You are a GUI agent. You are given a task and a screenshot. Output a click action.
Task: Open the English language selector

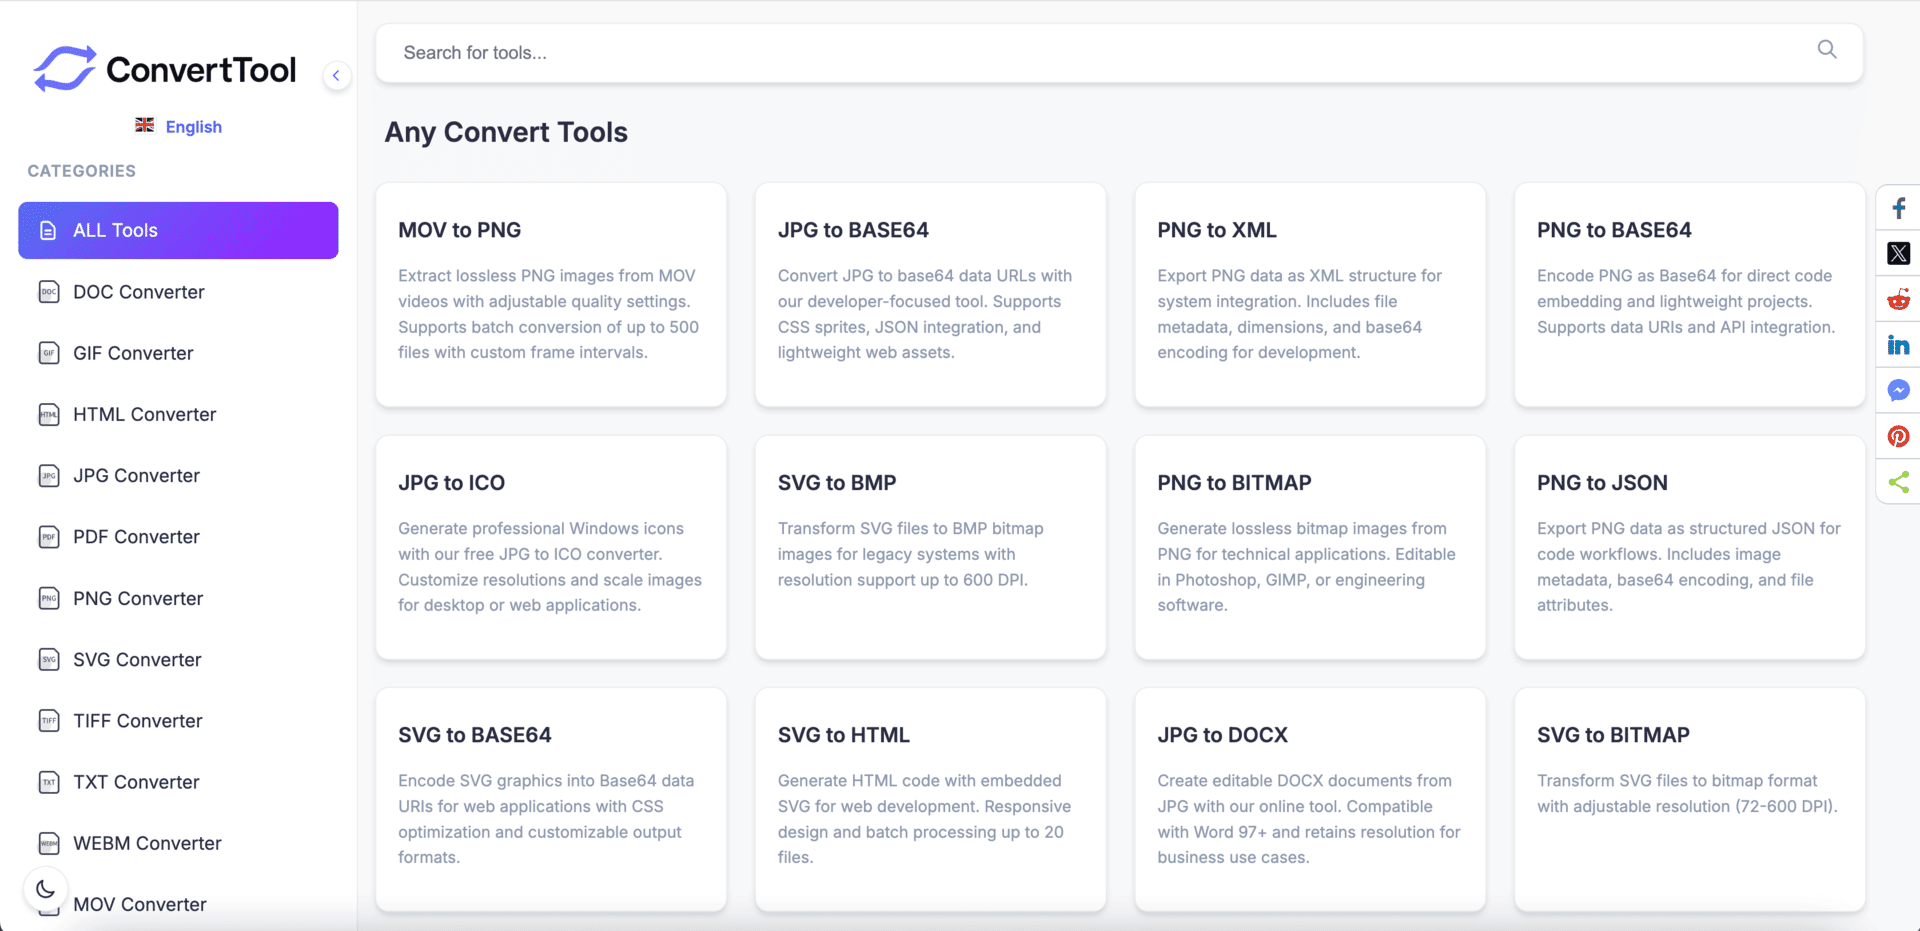[x=179, y=127]
